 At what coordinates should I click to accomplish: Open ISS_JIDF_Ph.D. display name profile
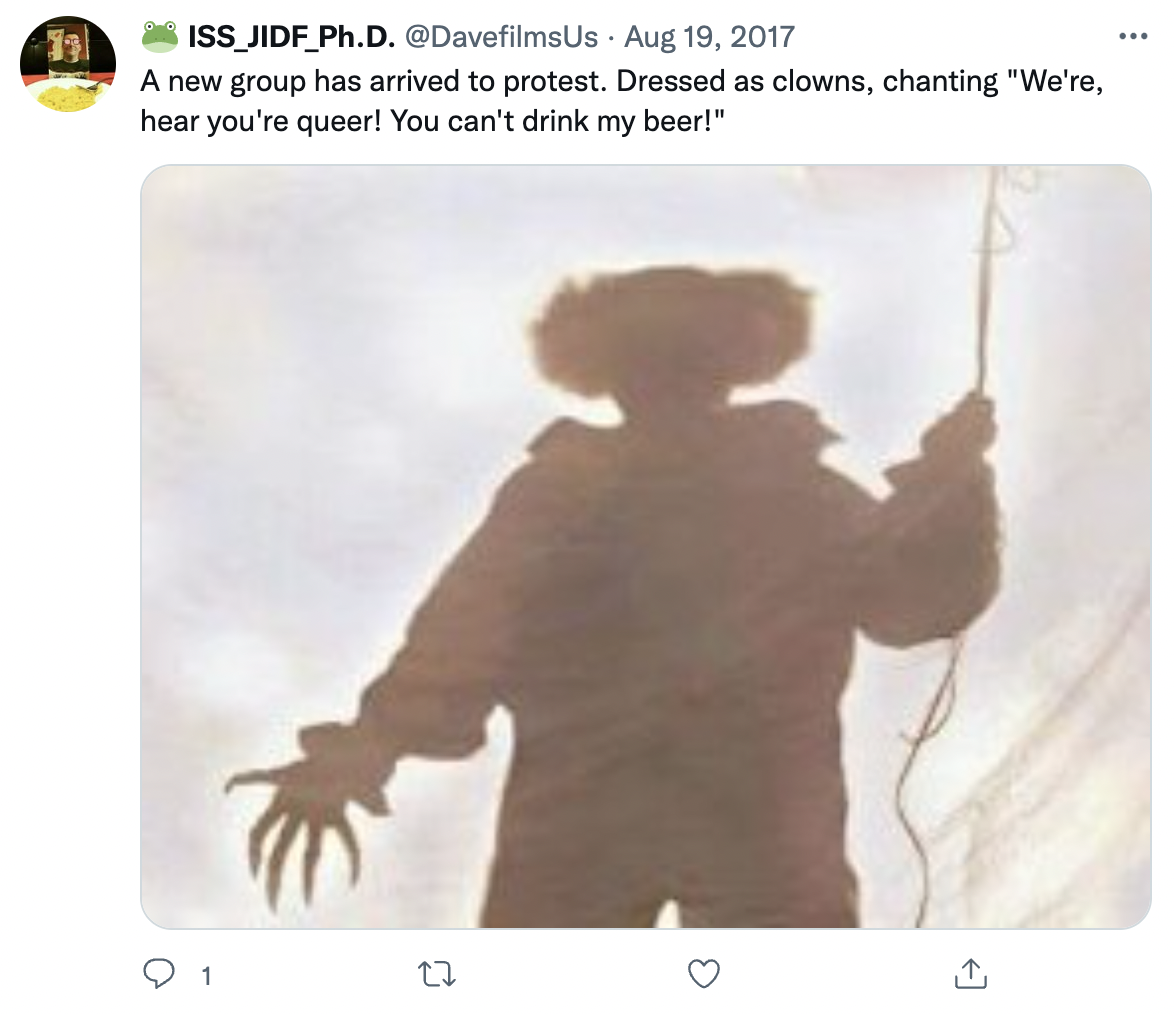[x=291, y=37]
